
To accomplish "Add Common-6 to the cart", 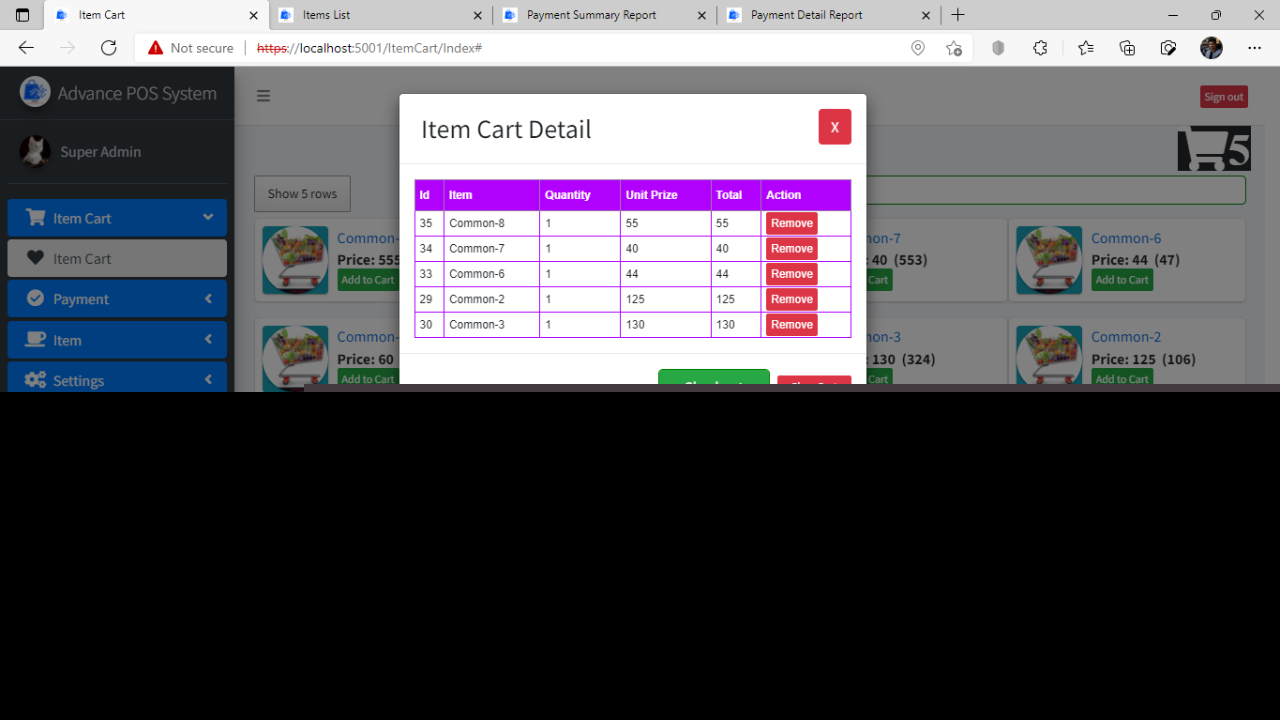I will [1122, 280].
